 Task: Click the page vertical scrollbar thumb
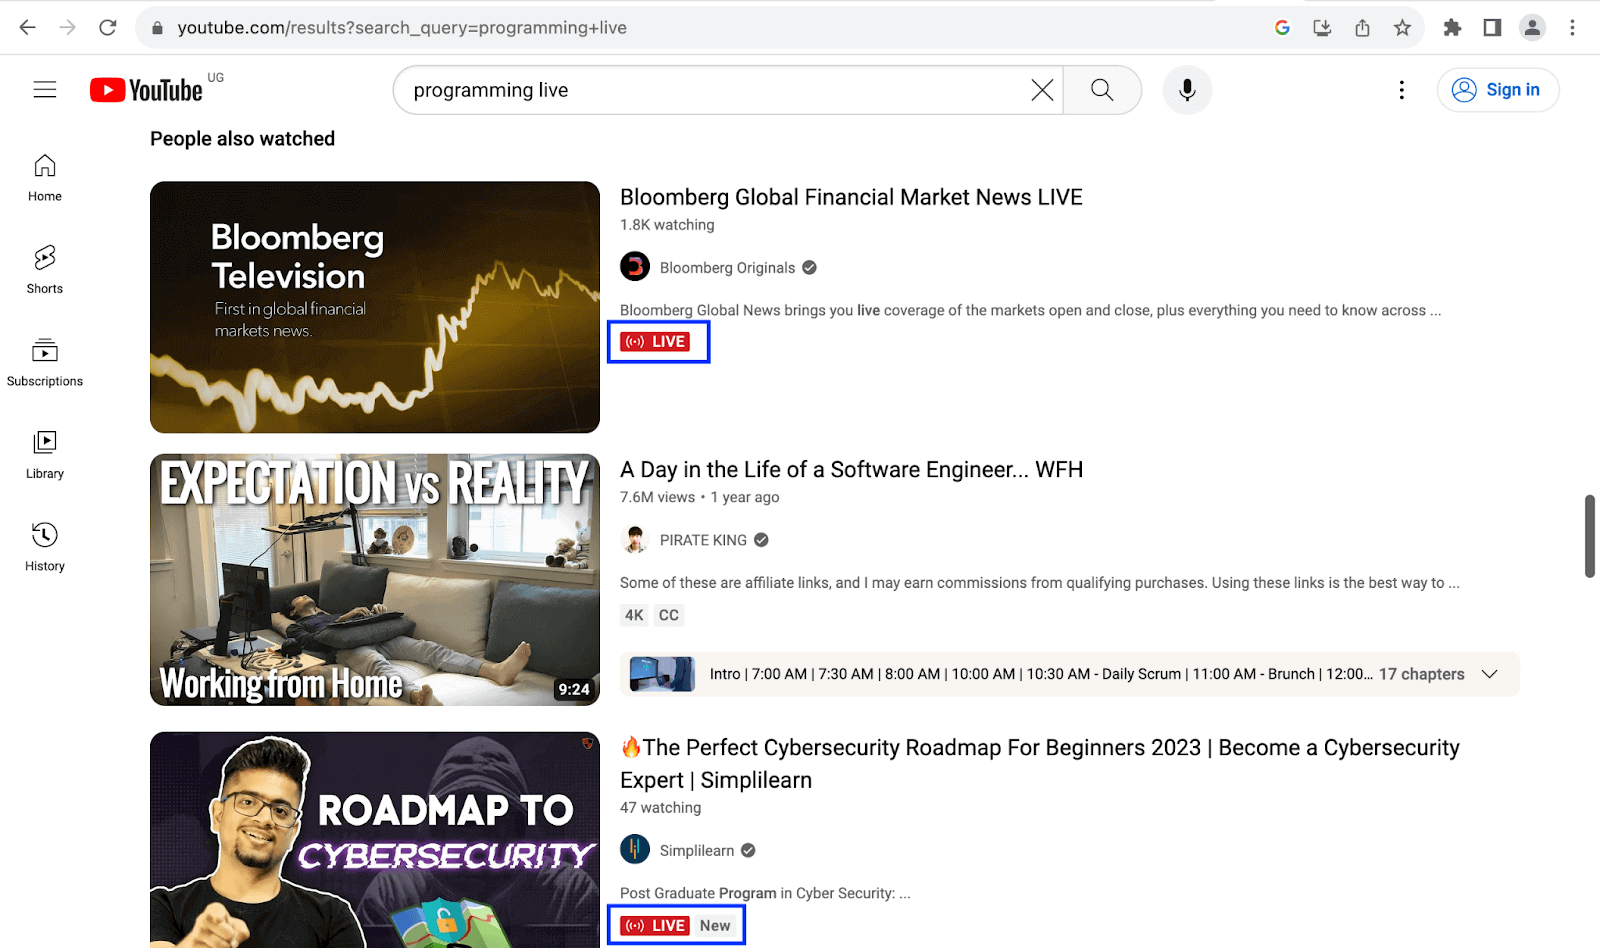tap(1589, 536)
